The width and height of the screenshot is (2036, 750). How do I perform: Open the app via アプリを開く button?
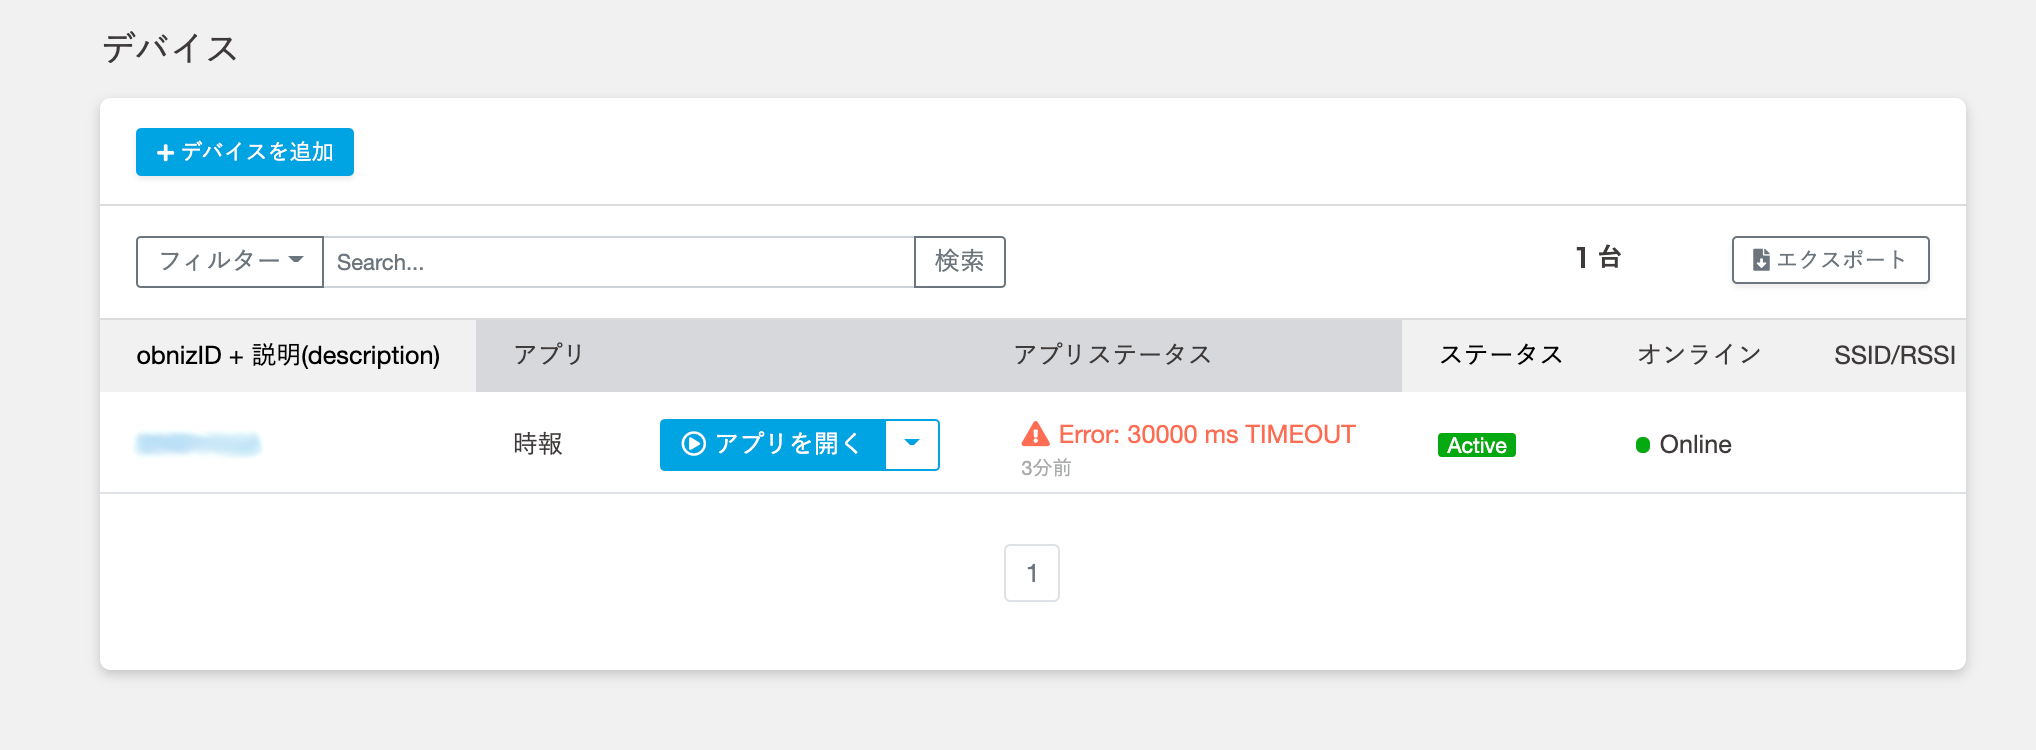click(780, 444)
